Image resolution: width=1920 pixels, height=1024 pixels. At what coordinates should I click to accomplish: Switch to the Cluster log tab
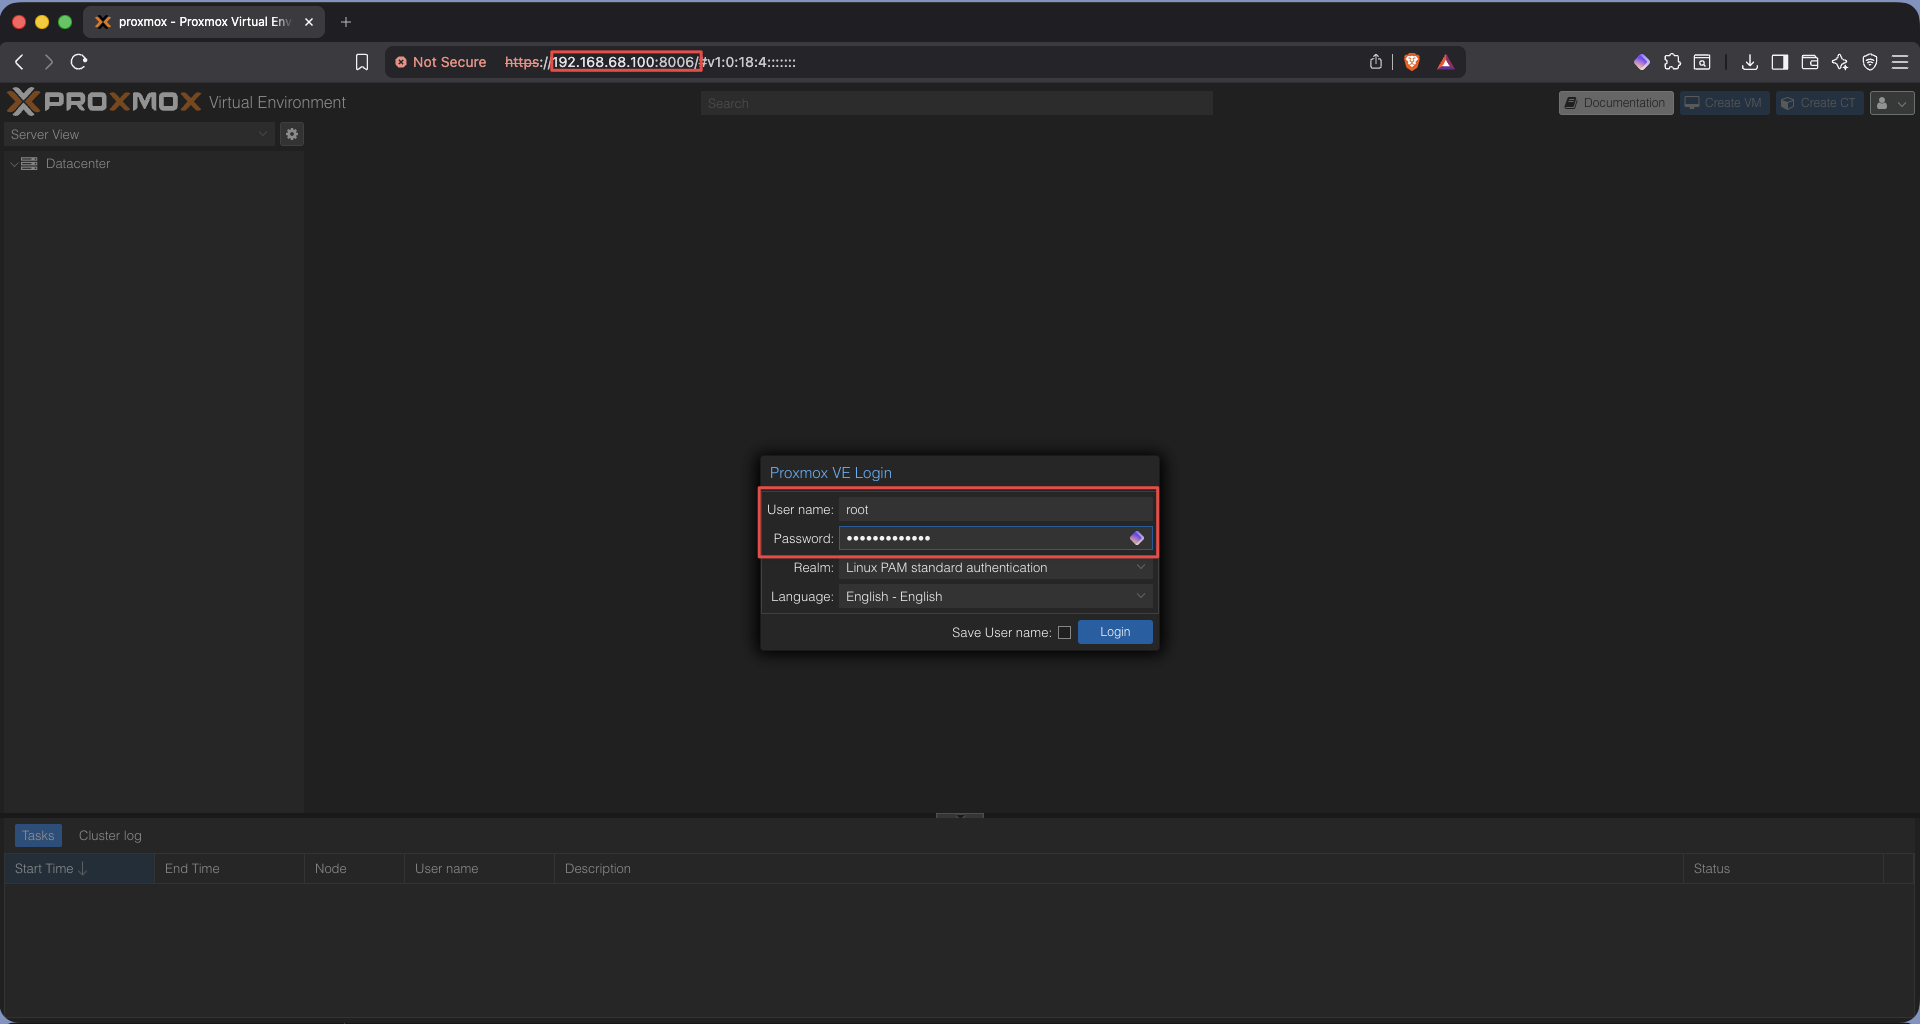[x=110, y=836]
